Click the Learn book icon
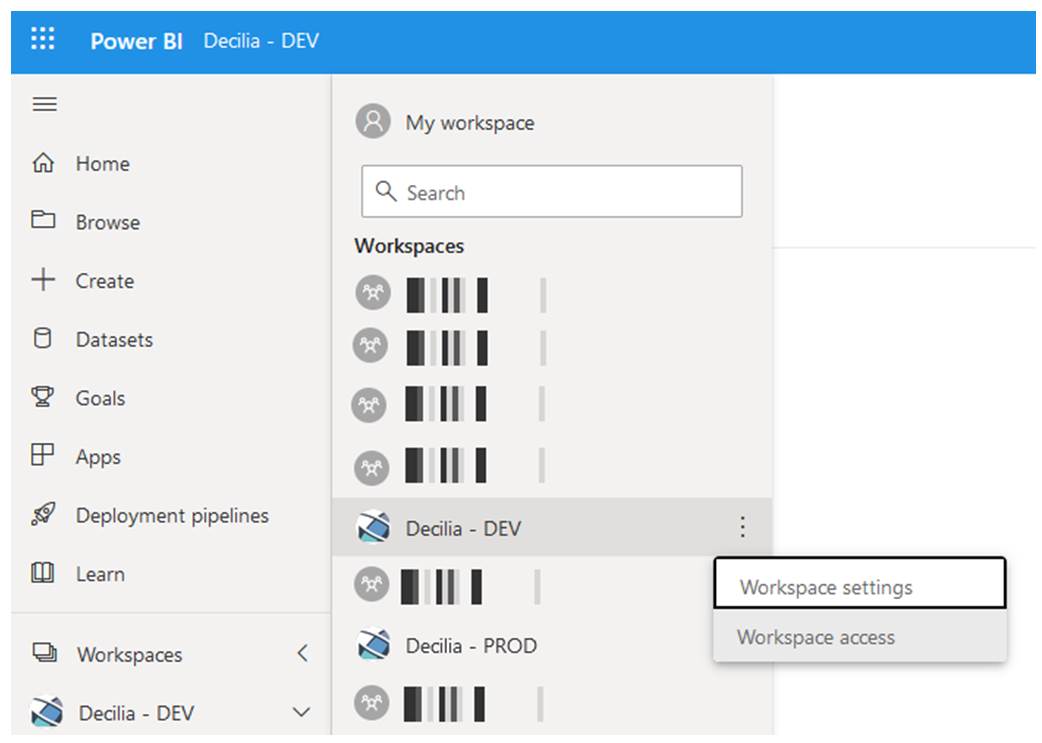 click(x=43, y=573)
